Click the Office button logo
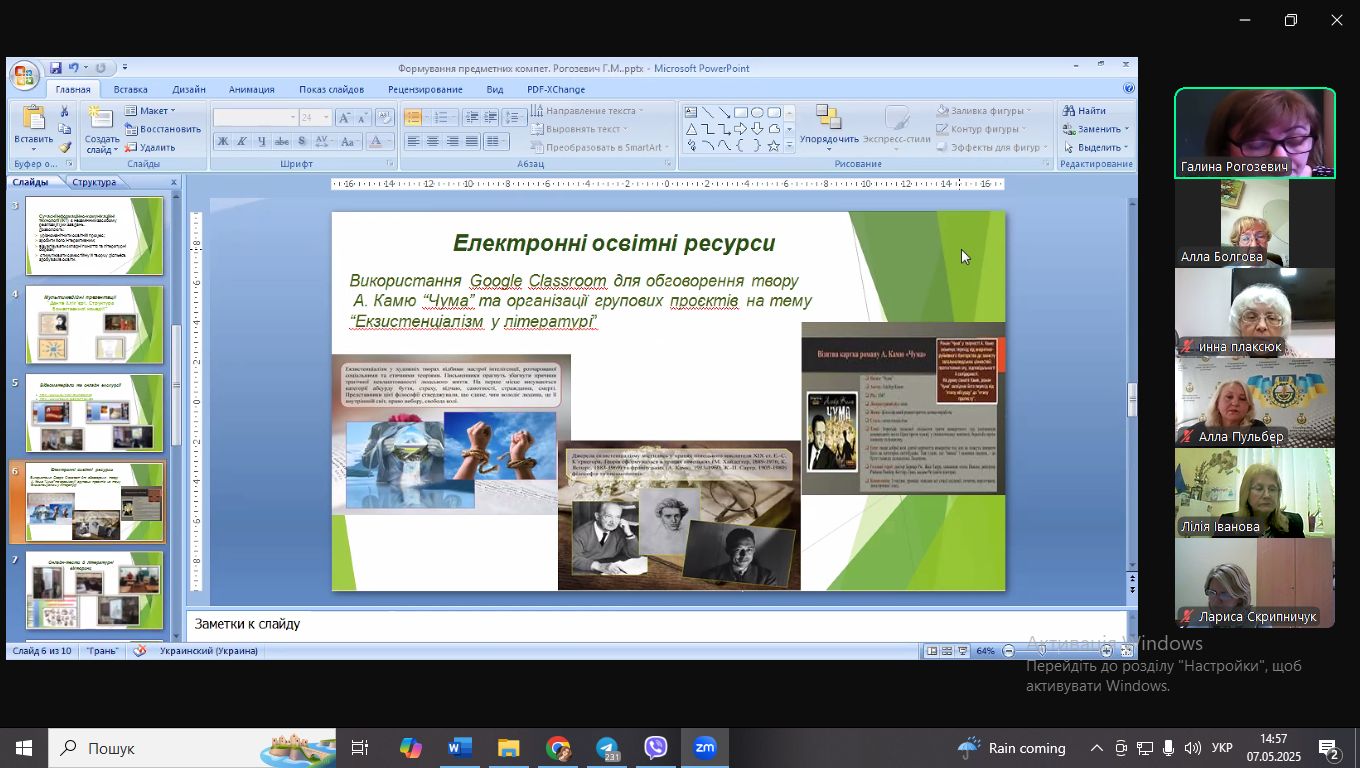Viewport: 1360px width, 768px height. 24,75
